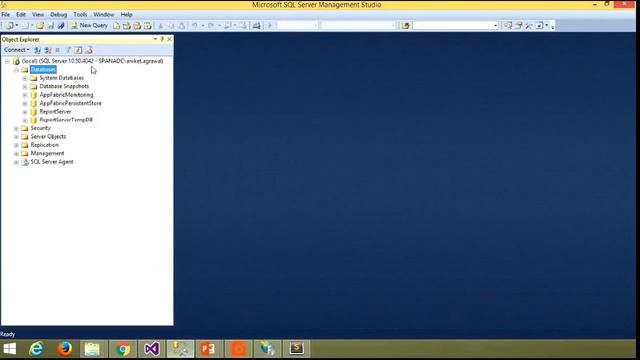Select the ReportServerTempDB database
Screen dimensions: 640x360
[x=66, y=120]
